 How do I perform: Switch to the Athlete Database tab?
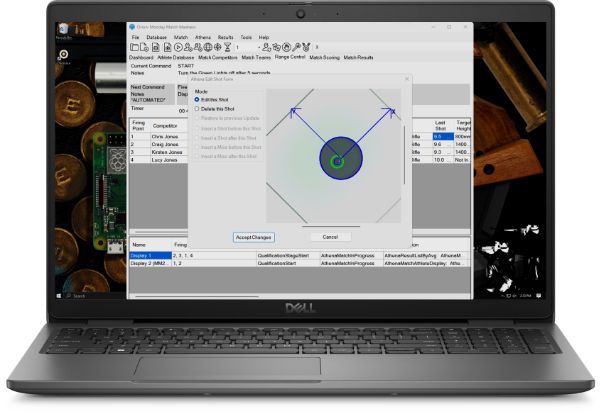(176, 57)
